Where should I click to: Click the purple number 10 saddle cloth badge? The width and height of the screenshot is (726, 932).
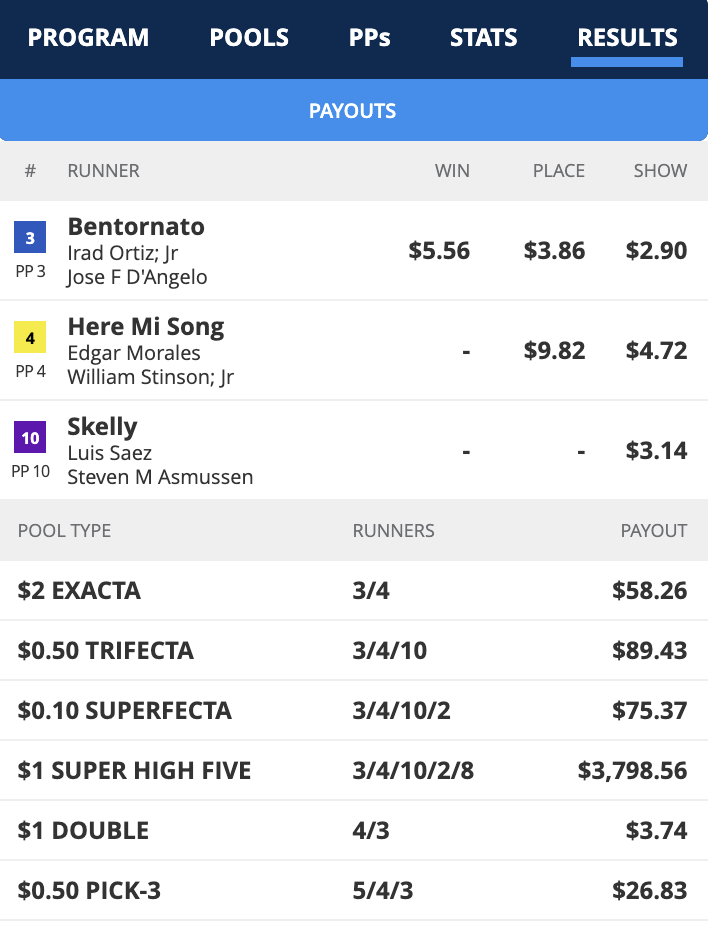[x=30, y=438]
